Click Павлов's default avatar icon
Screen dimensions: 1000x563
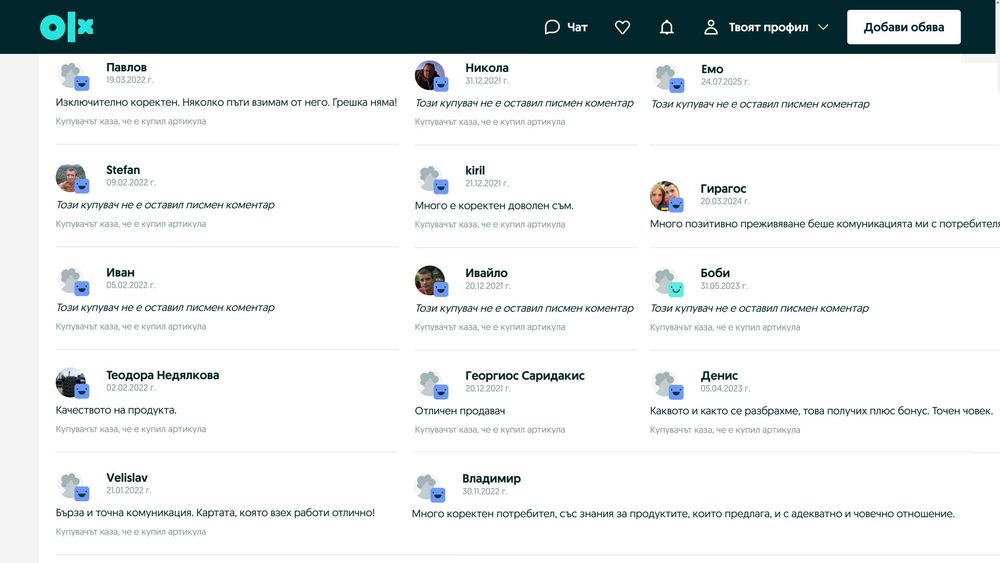point(71,75)
